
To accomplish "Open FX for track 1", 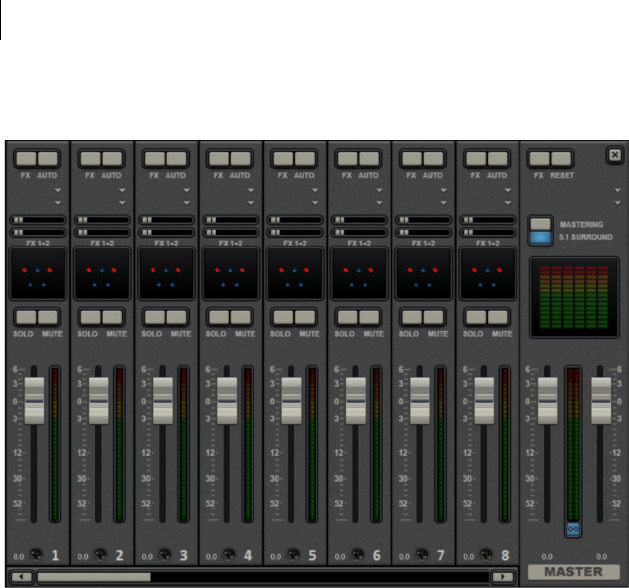I will (x=26, y=158).
